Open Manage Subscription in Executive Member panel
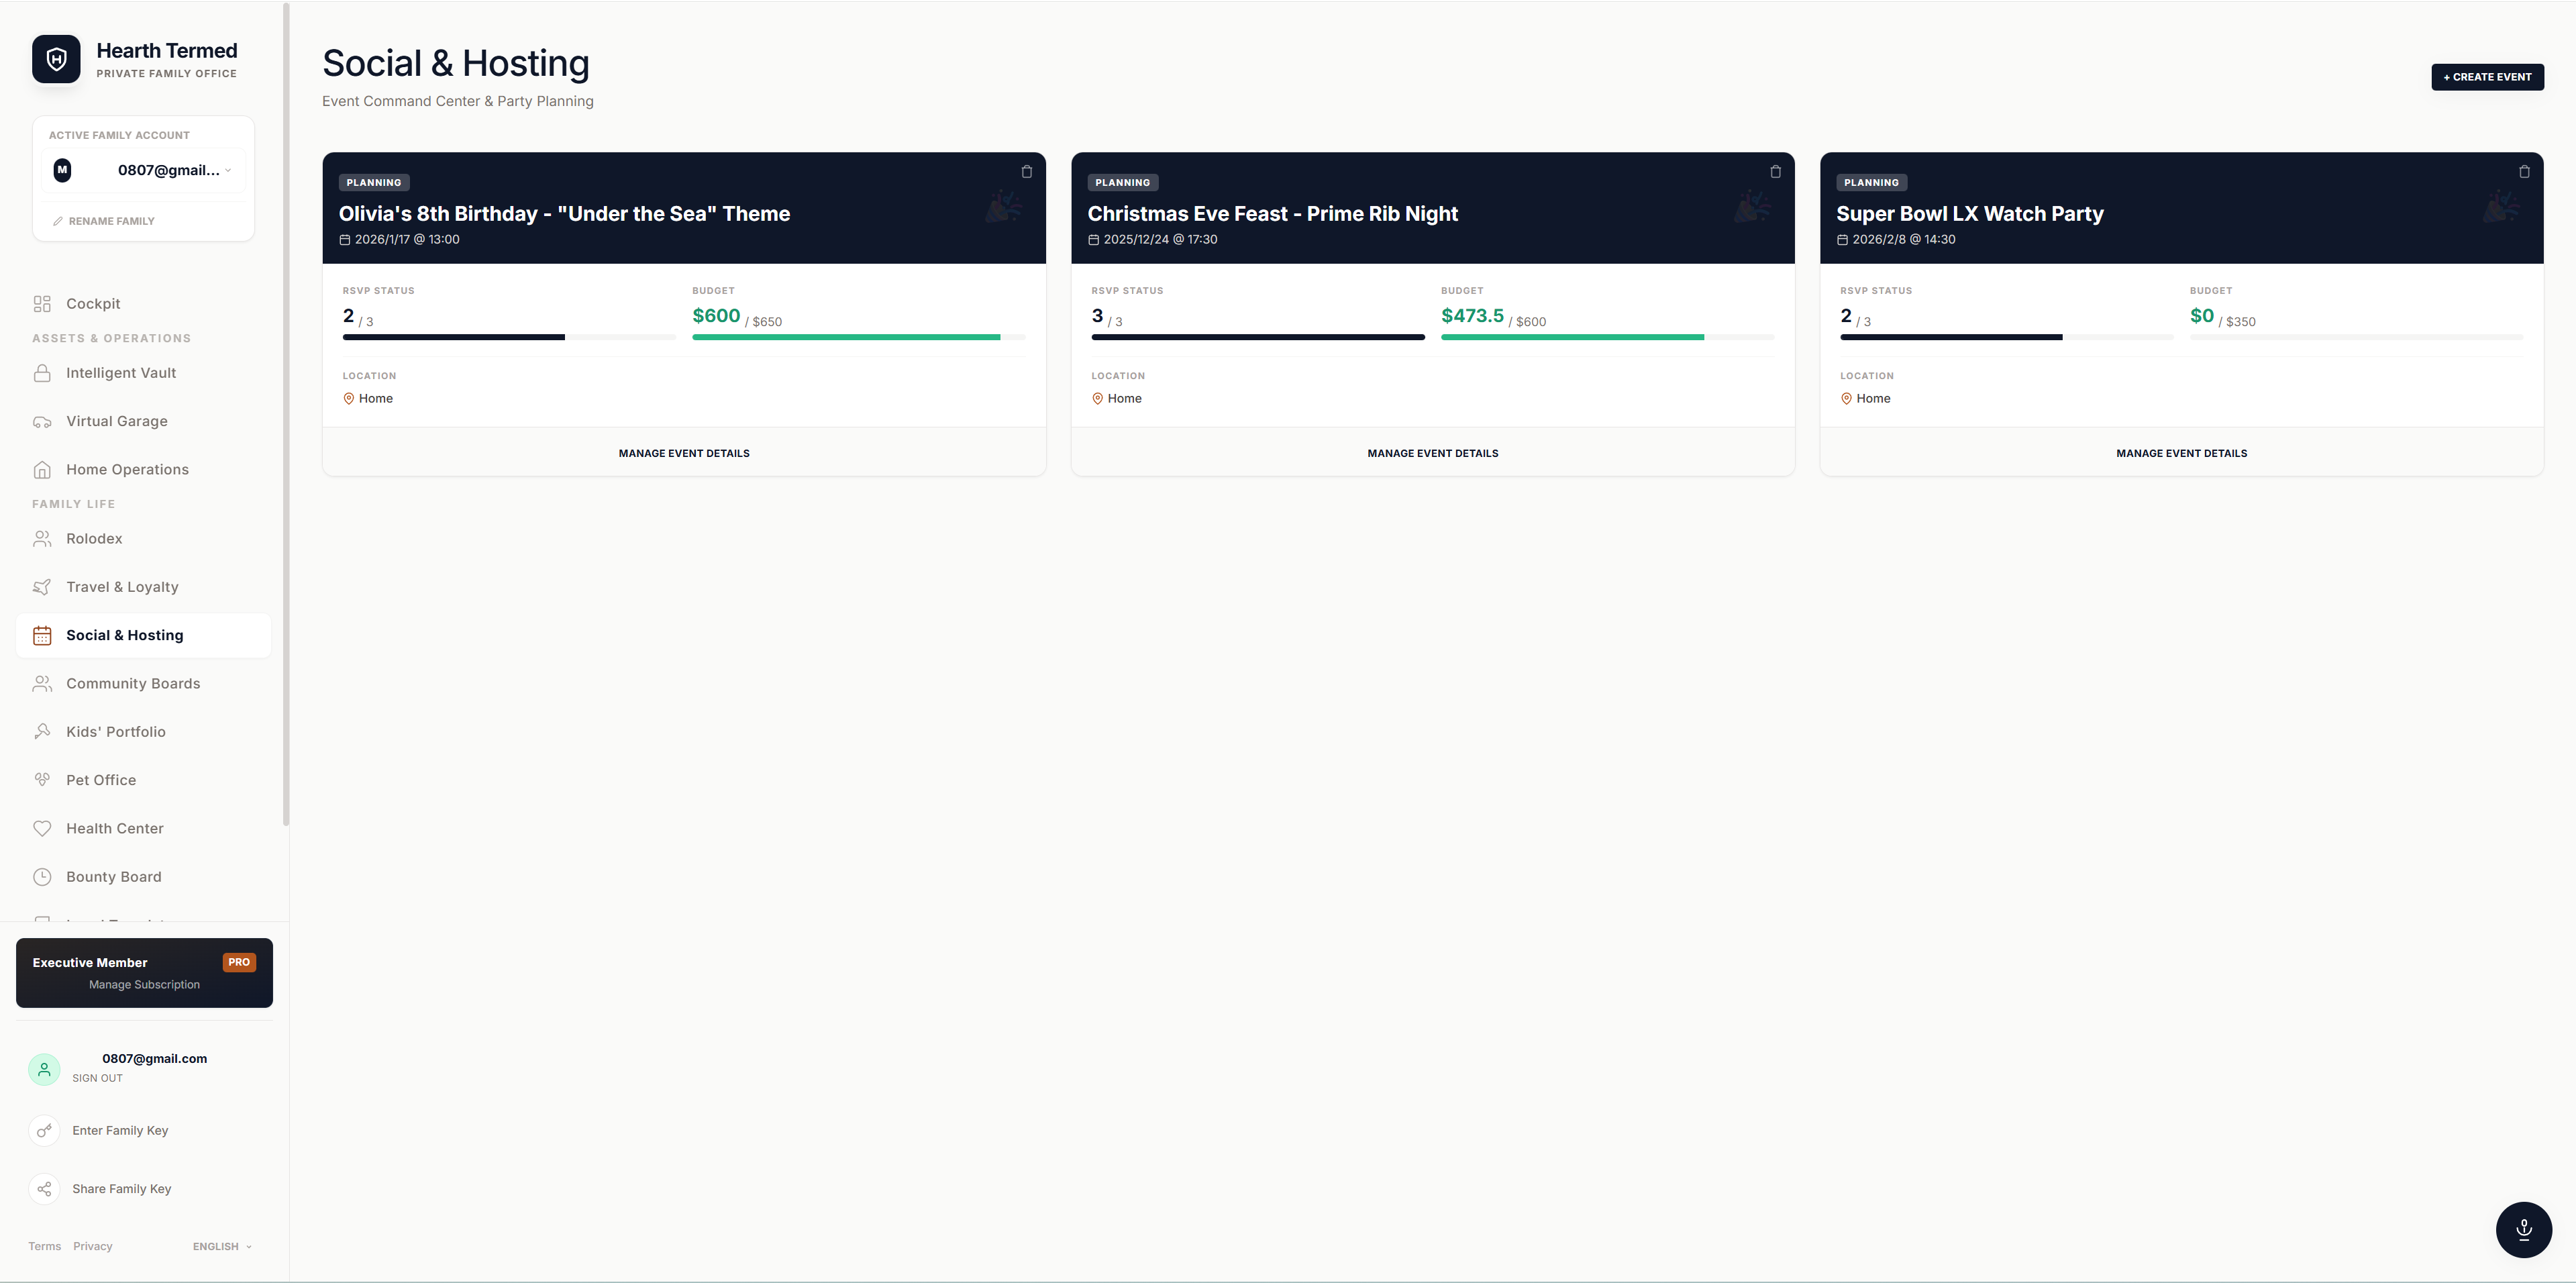The image size is (2576, 1283). [x=144, y=985]
